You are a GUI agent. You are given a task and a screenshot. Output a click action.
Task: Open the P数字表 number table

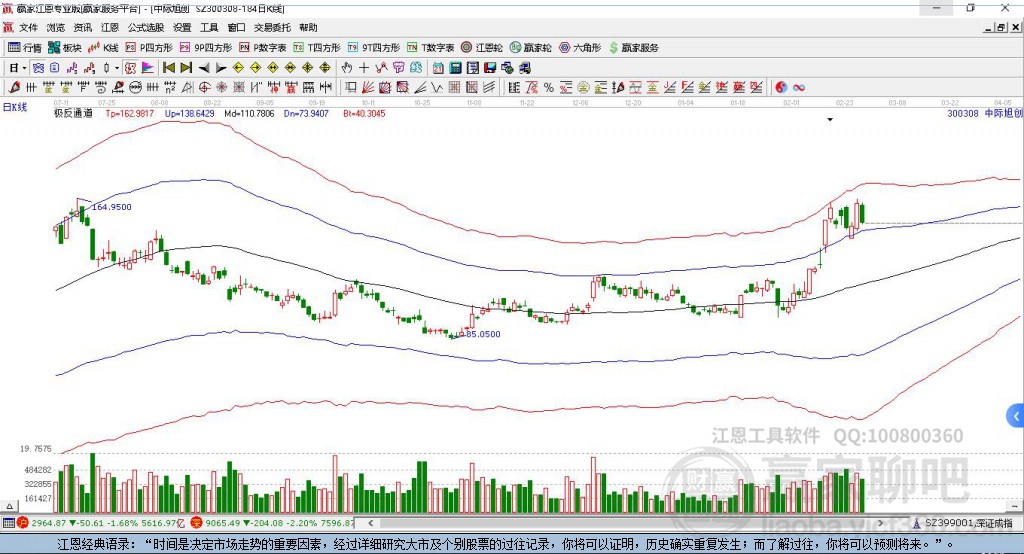pos(263,48)
